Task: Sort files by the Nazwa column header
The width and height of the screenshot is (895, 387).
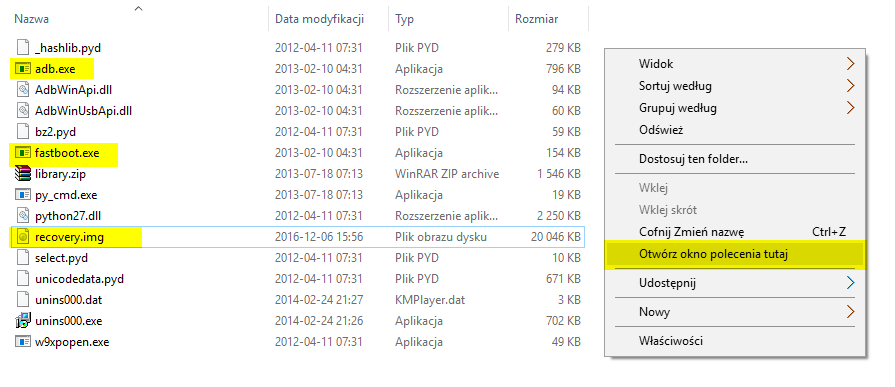Action: click(31, 19)
